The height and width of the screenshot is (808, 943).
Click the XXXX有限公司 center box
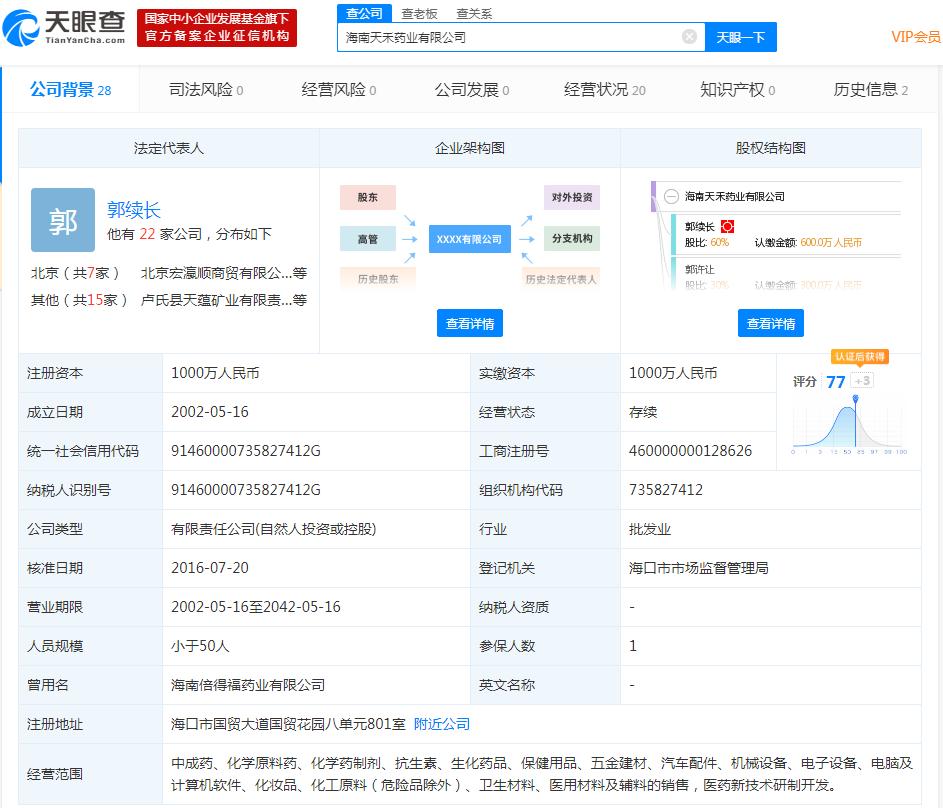pos(469,239)
